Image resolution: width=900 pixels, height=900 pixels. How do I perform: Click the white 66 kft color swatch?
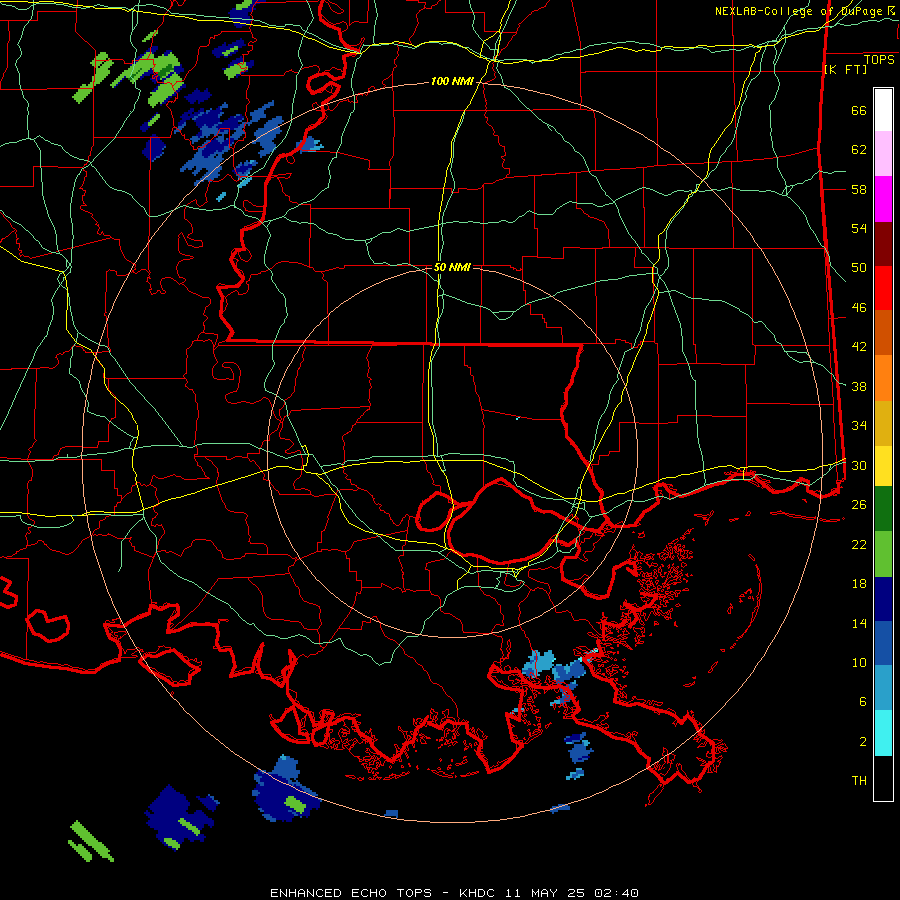point(883,110)
